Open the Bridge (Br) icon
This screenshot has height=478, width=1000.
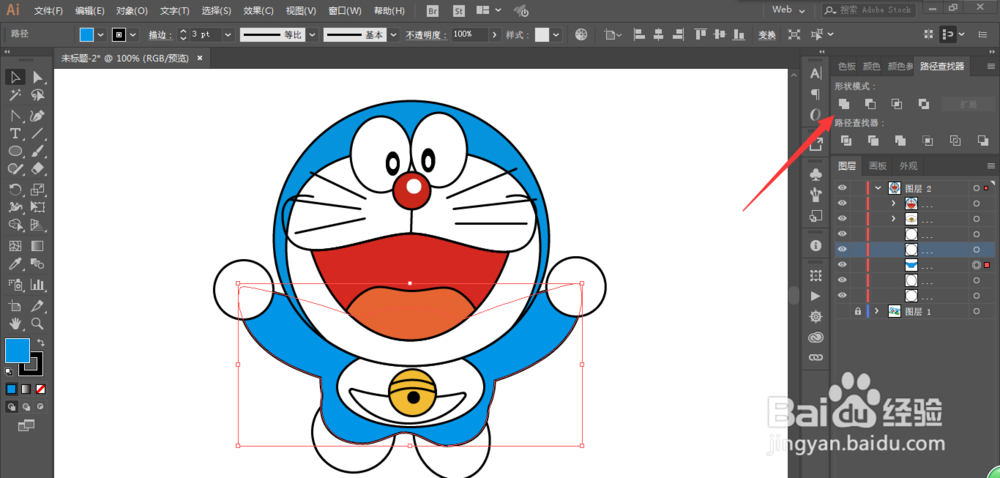(433, 10)
